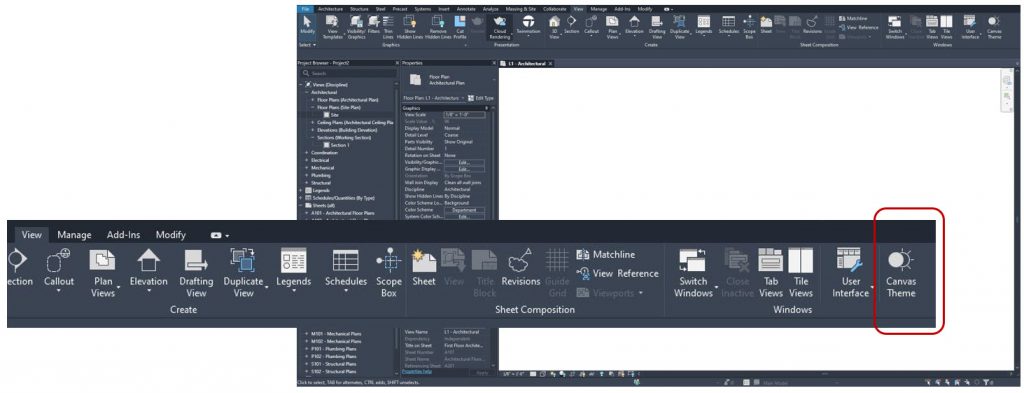Toggle Thin Lines in the Graphics panel
1024x393 pixels.
tap(388, 27)
